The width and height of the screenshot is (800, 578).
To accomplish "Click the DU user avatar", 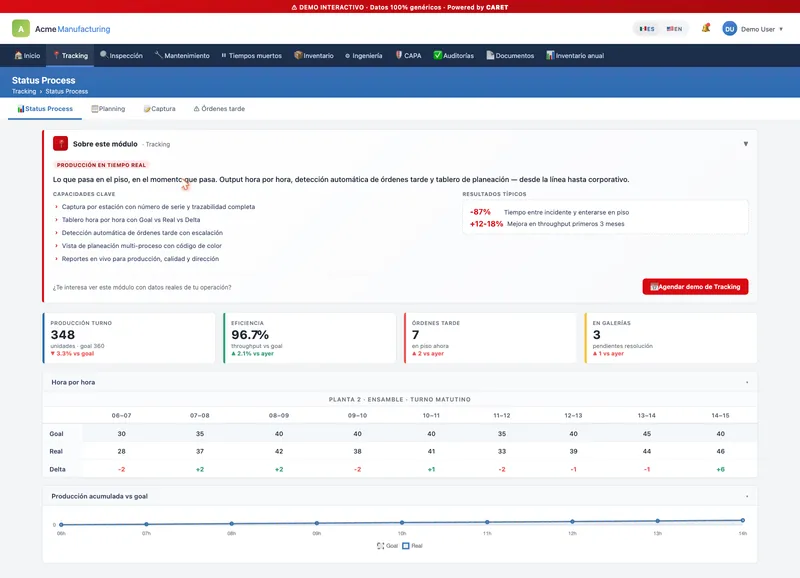I will (x=730, y=29).
